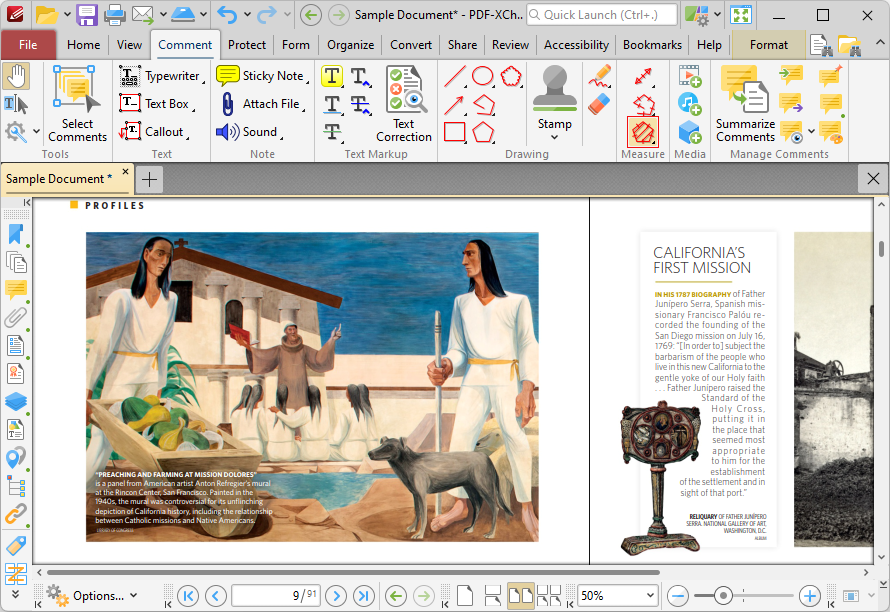Image resolution: width=890 pixels, height=612 pixels.
Task: Click the Summarize Comments button
Action: 745,103
